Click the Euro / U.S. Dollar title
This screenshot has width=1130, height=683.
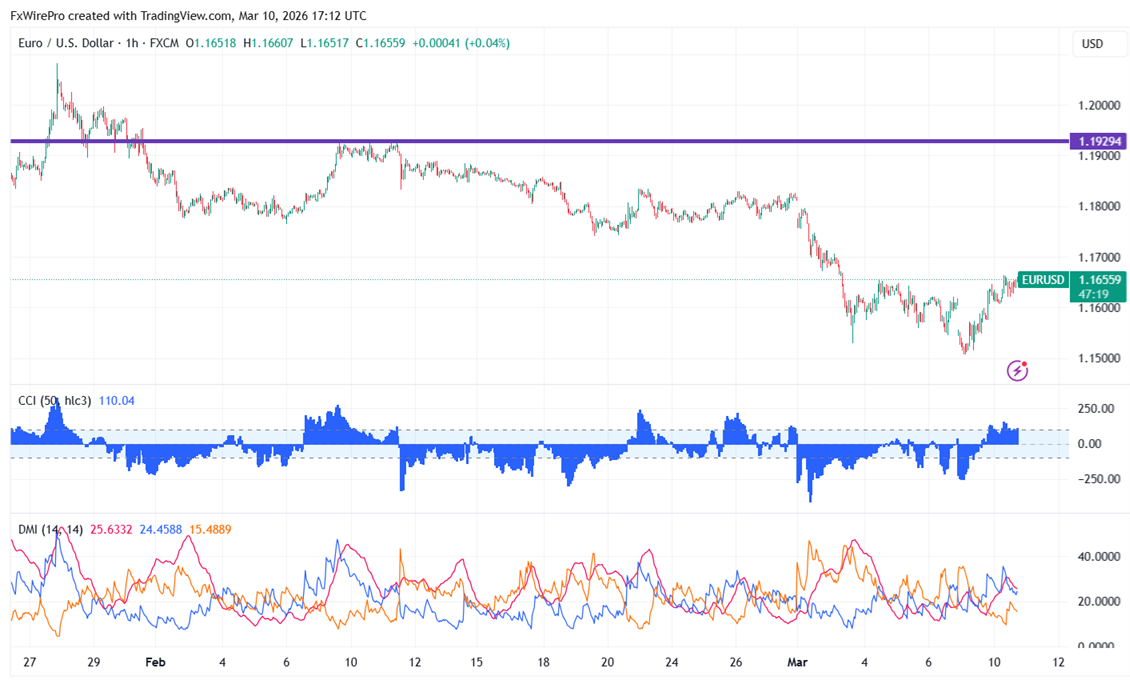click(66, 43)
